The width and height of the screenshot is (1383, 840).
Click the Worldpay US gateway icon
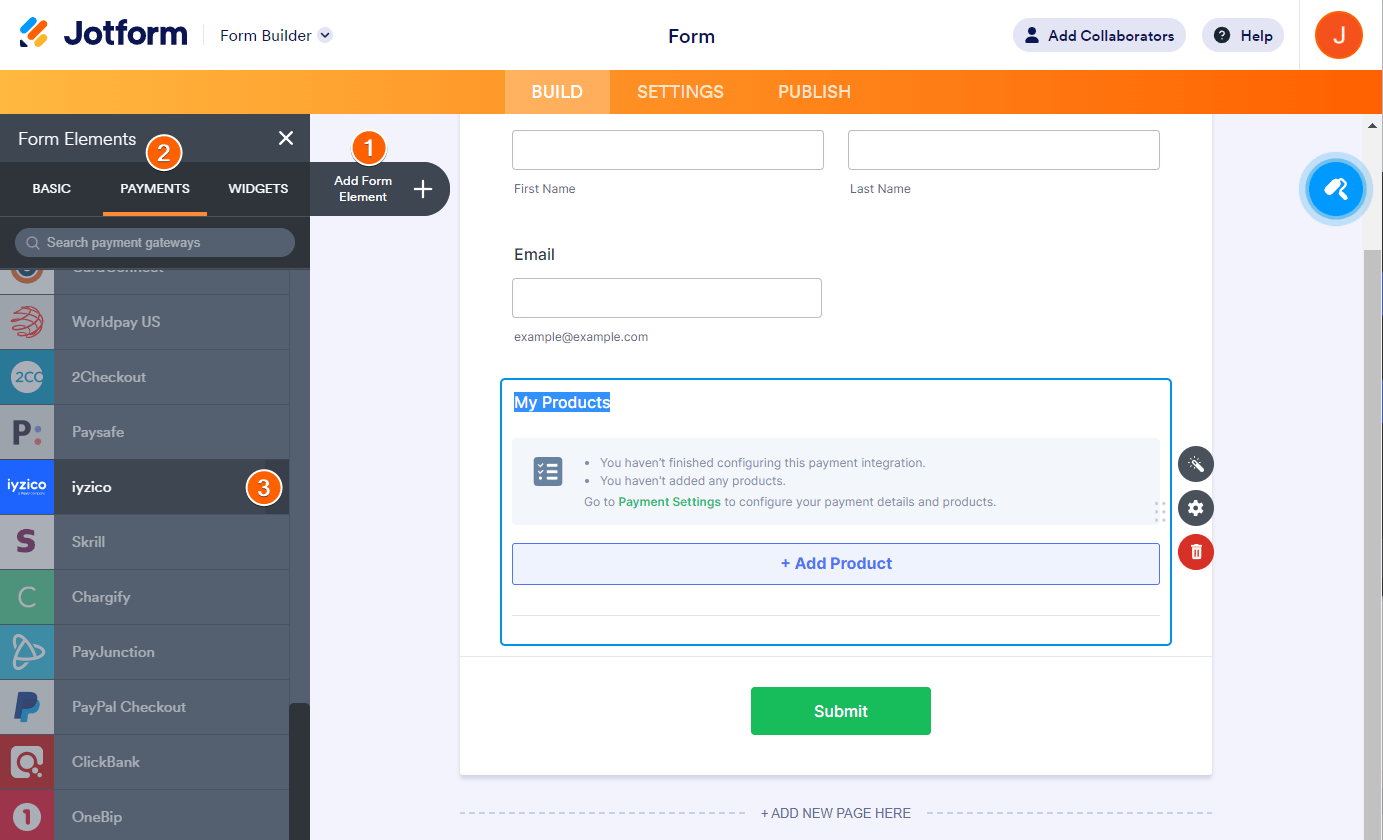[x=27, y=322]
